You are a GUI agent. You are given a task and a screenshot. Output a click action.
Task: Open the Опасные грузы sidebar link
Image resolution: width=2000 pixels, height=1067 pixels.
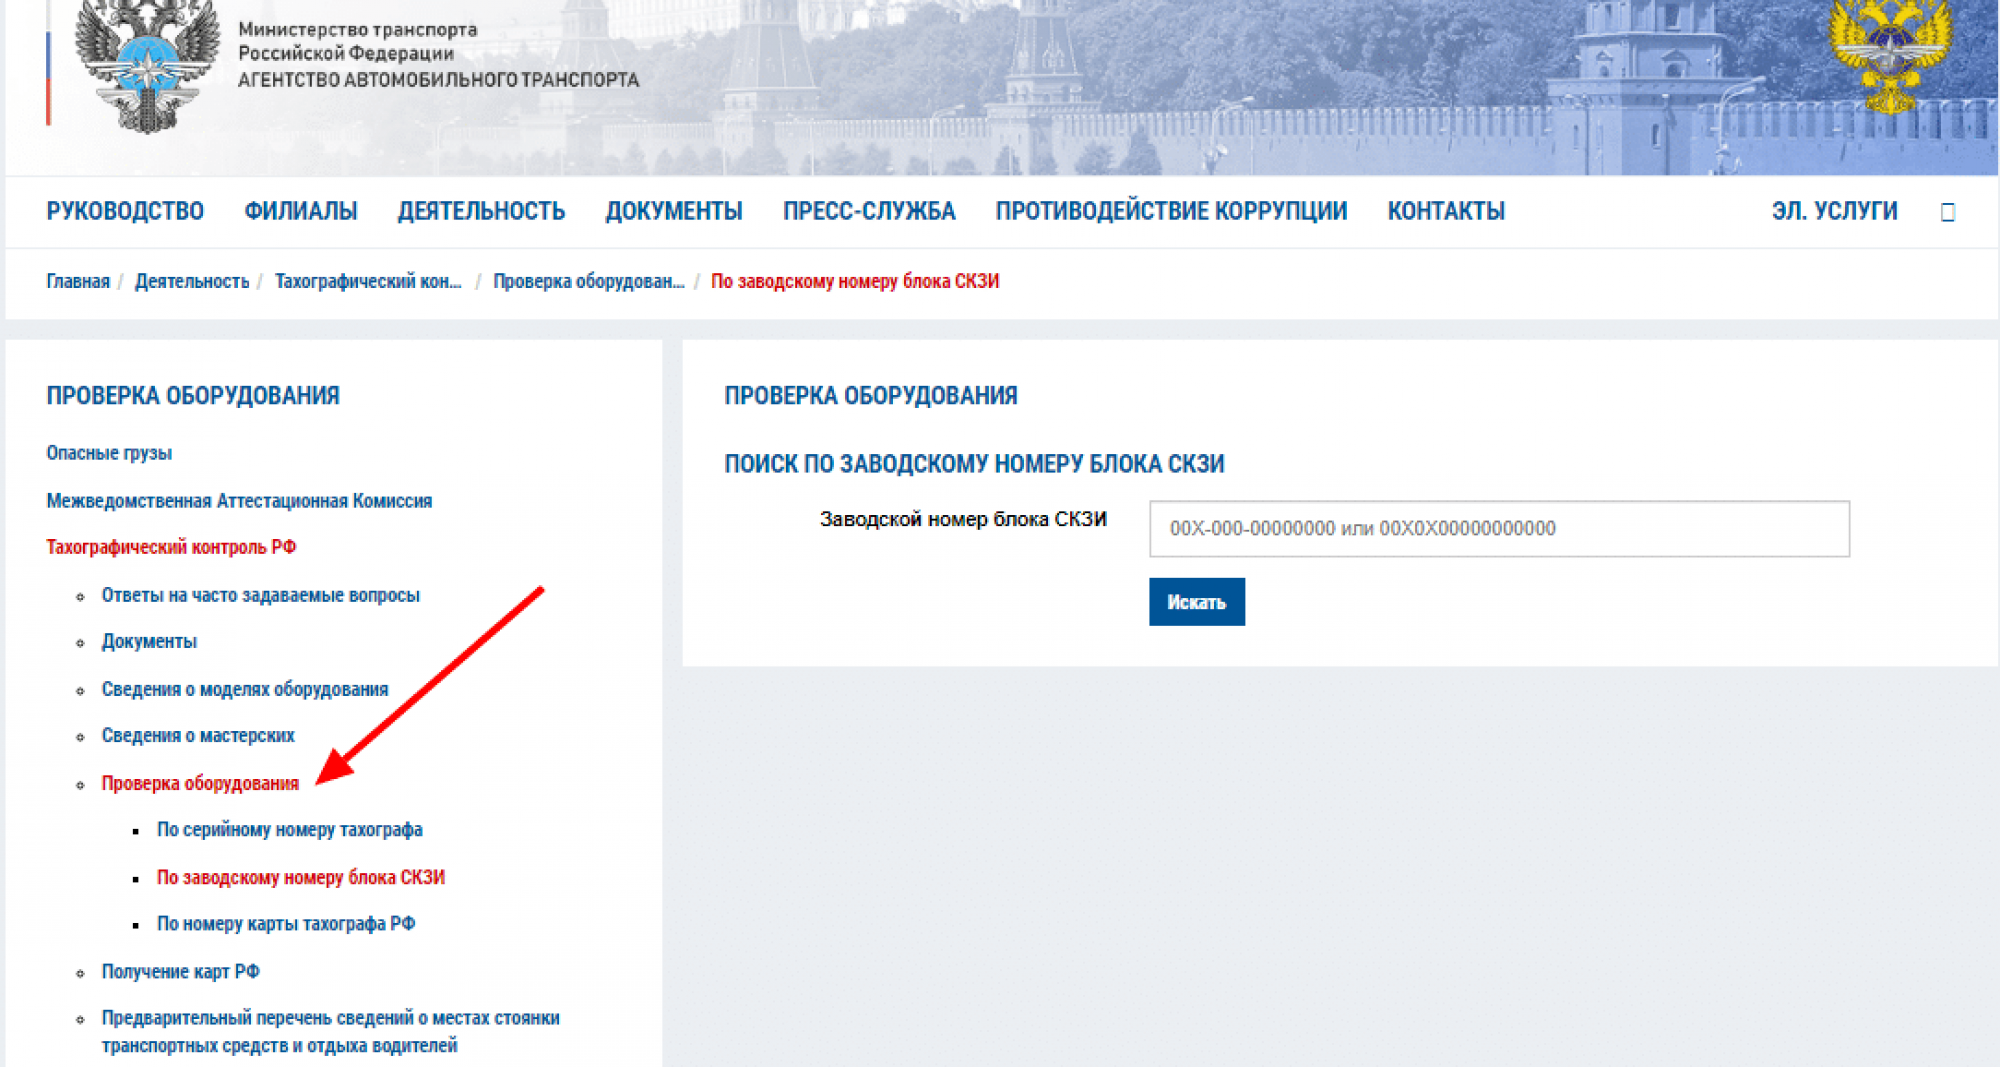click(109, 453)
